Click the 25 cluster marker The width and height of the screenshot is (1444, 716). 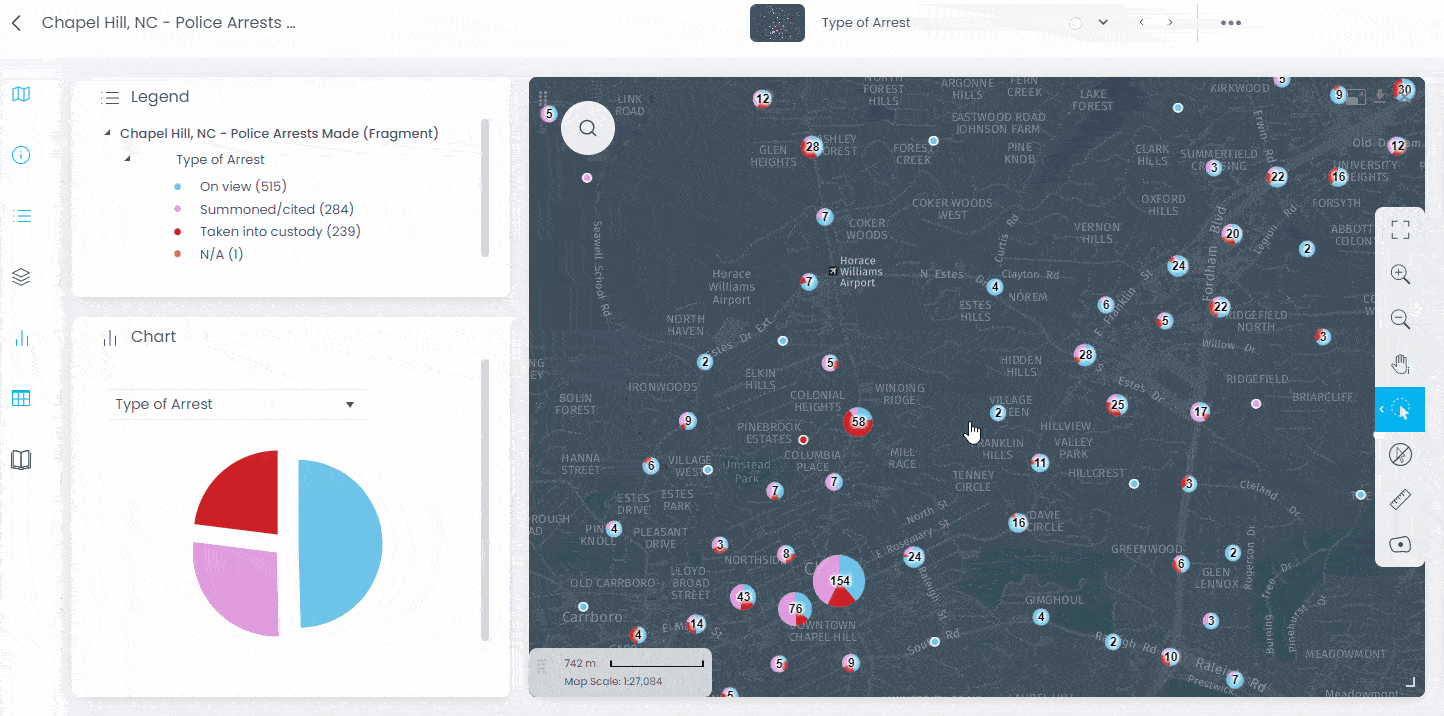point(1118,405)
